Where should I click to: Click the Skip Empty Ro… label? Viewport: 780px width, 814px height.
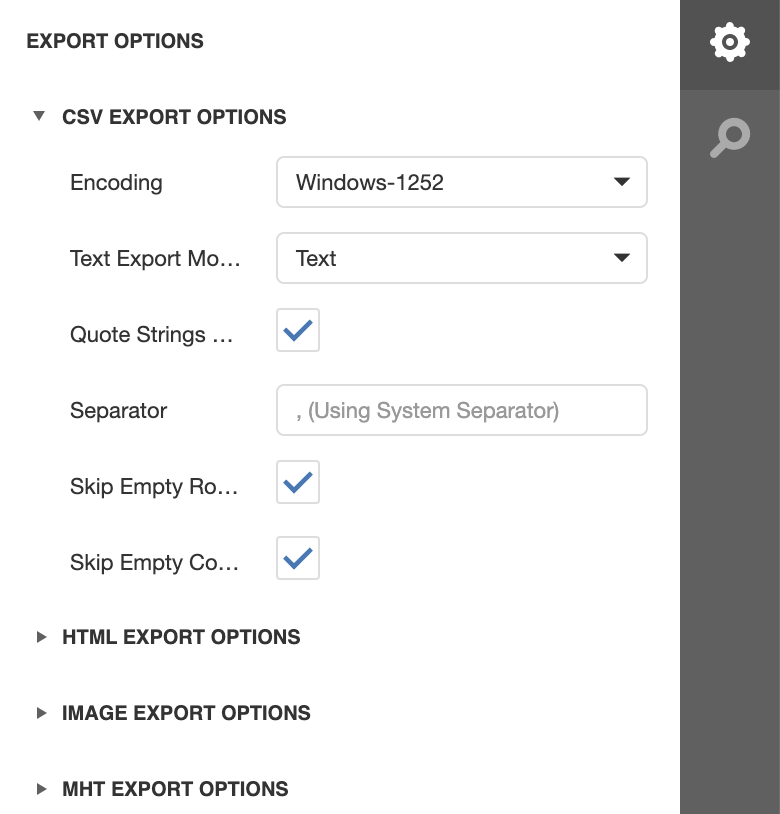pyautogui.click(x=154, y=487)
